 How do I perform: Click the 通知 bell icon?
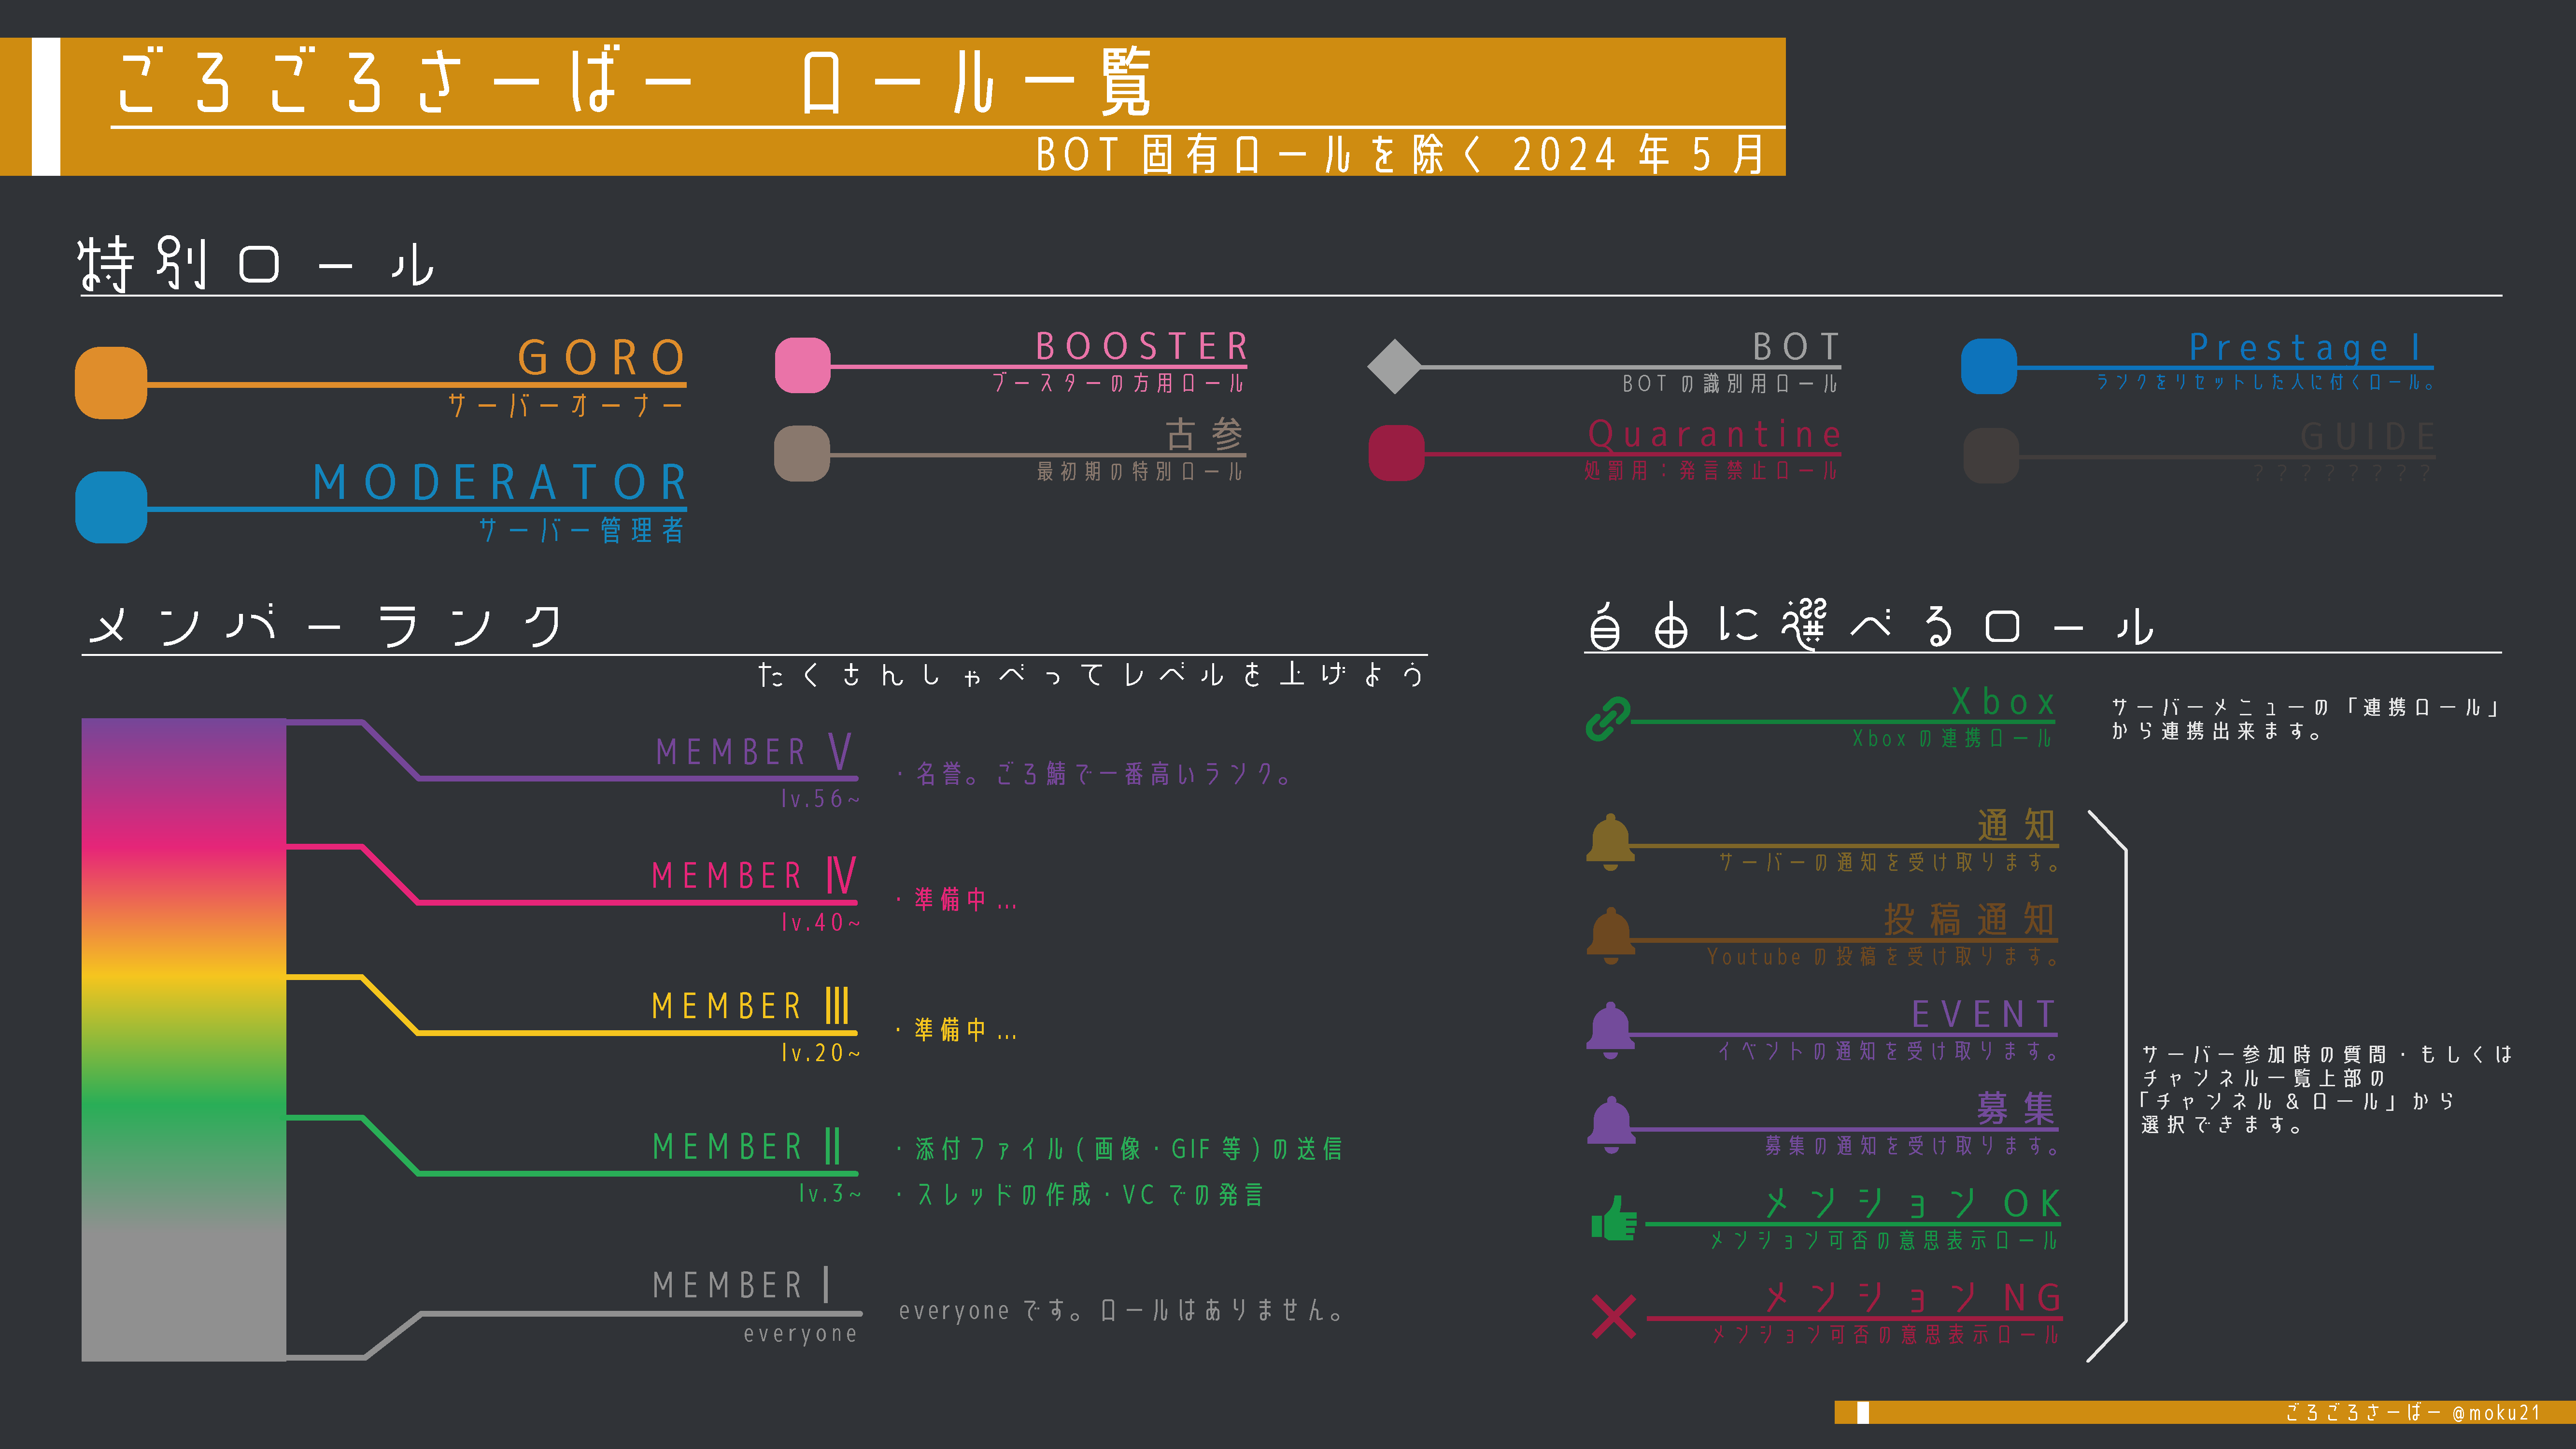(x=1610, y=842)
